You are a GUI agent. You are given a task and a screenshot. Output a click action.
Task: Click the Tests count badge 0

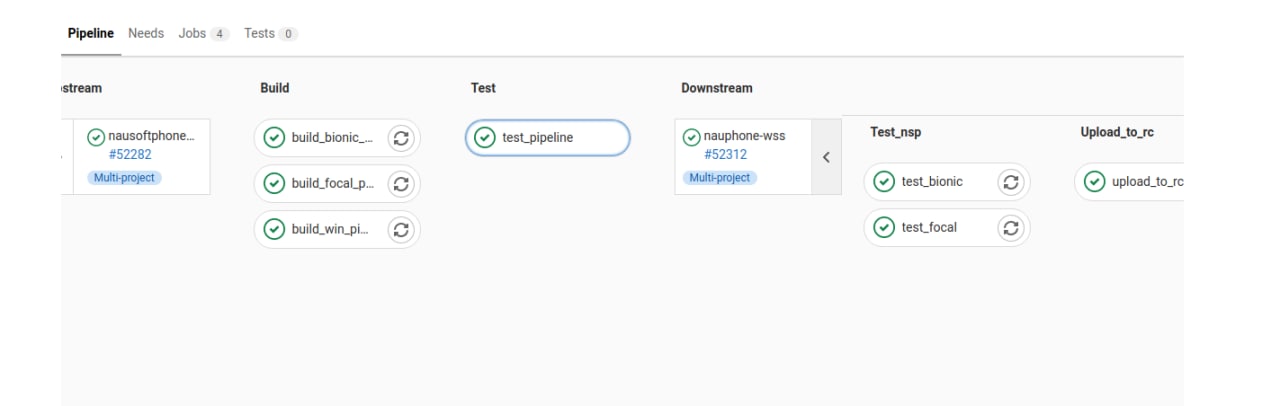click(288, 34)
